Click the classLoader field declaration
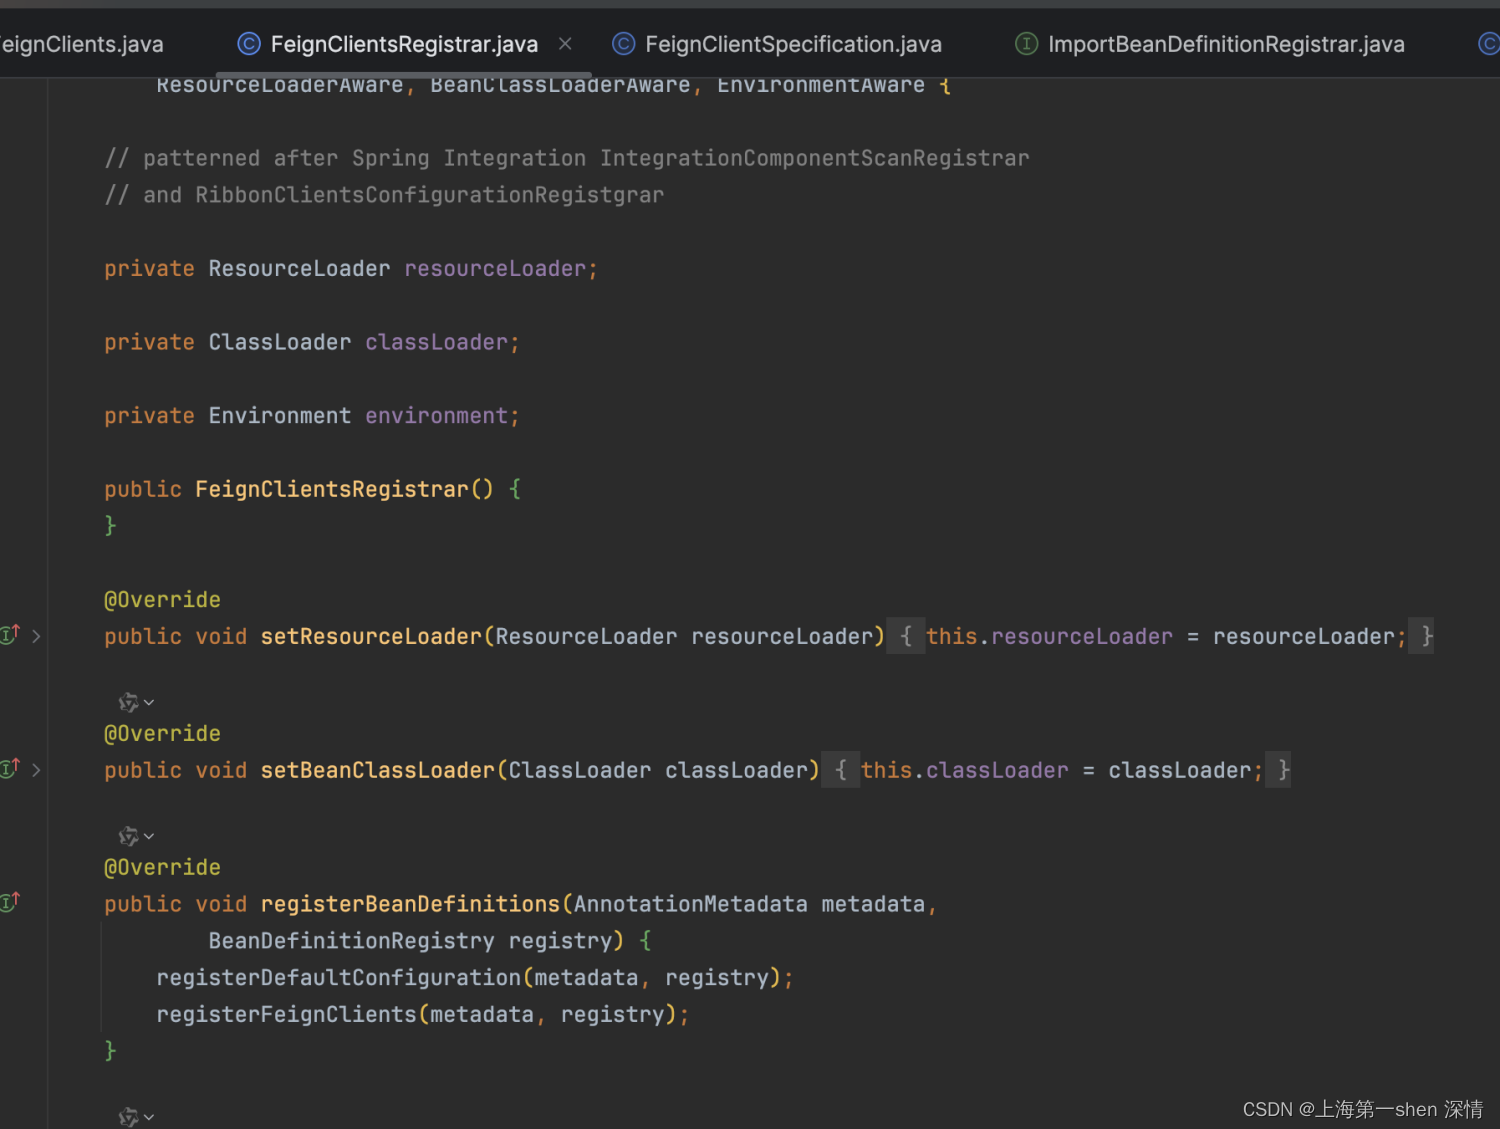Viewport: 1500px width, 1129px height. pos(436,343)
